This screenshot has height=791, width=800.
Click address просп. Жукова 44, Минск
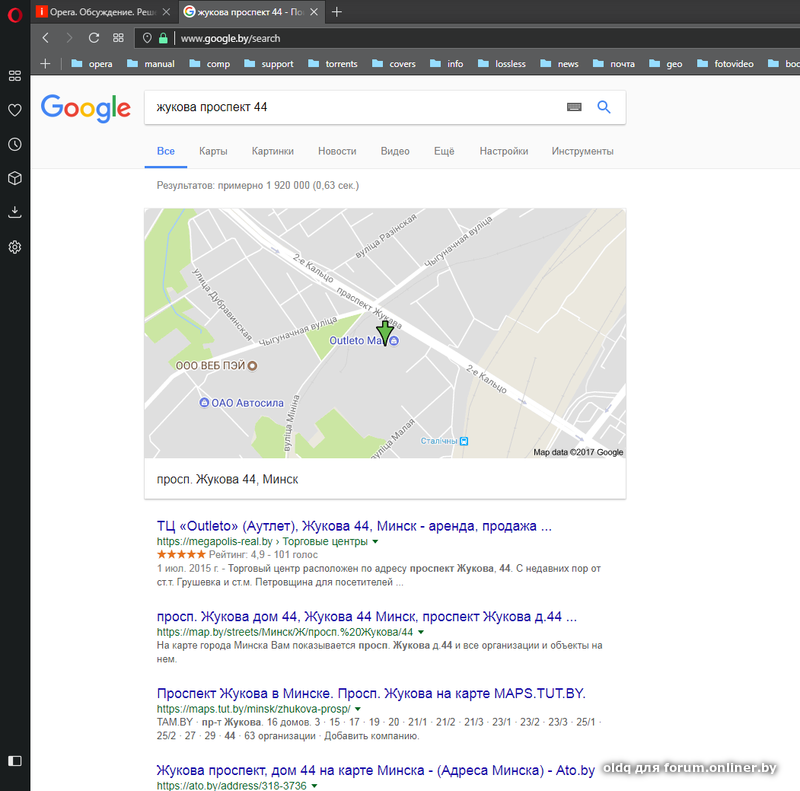228,479
